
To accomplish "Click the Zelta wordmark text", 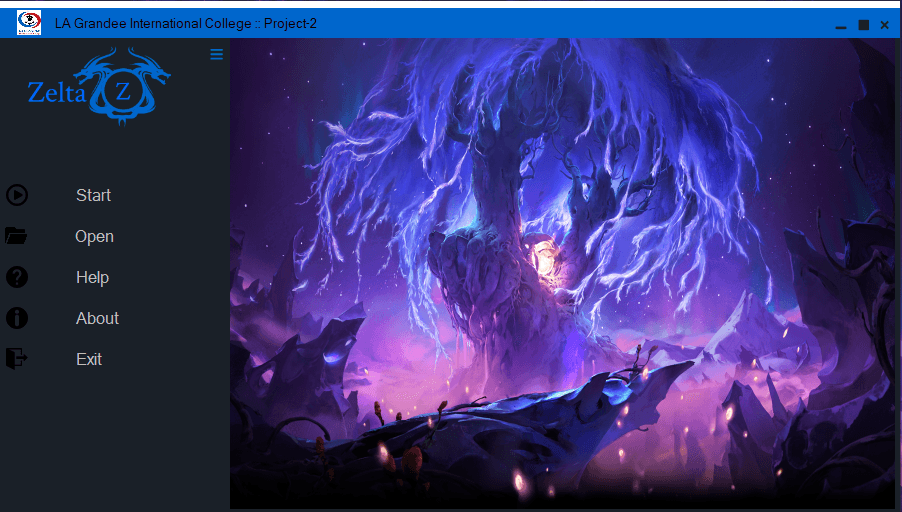I will tap(52, 93).
